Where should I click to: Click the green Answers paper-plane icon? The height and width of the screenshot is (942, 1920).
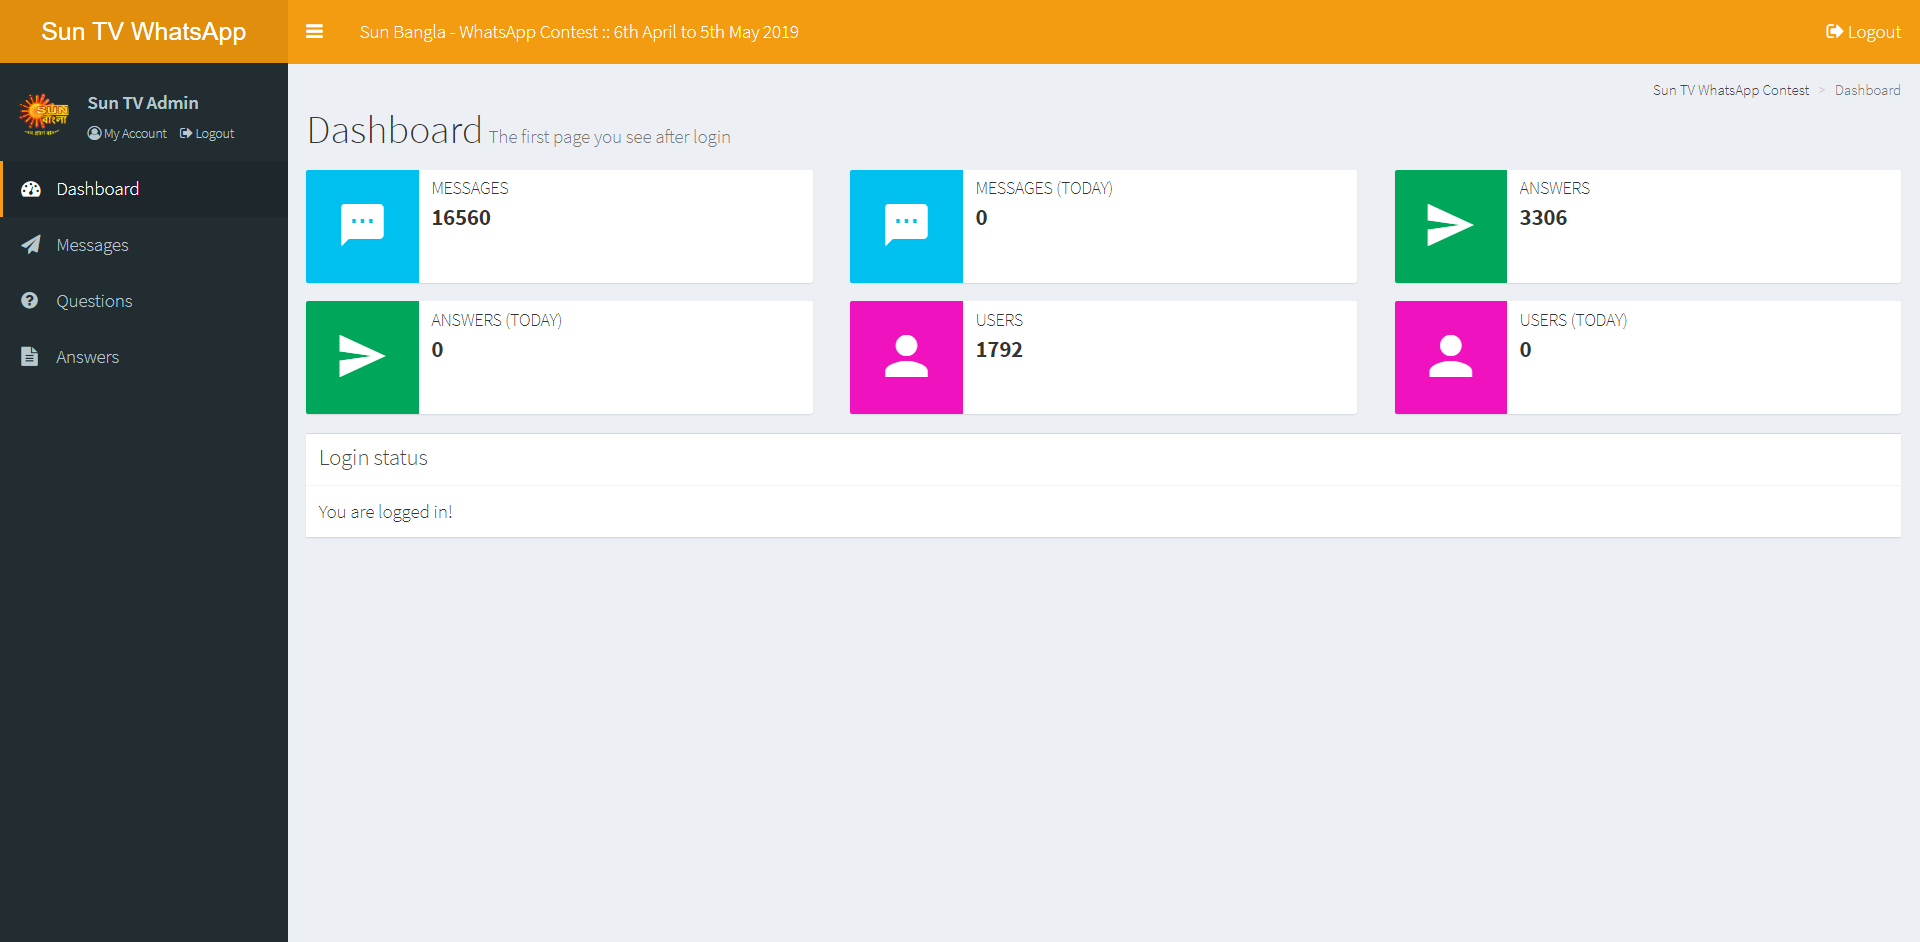1450,225
